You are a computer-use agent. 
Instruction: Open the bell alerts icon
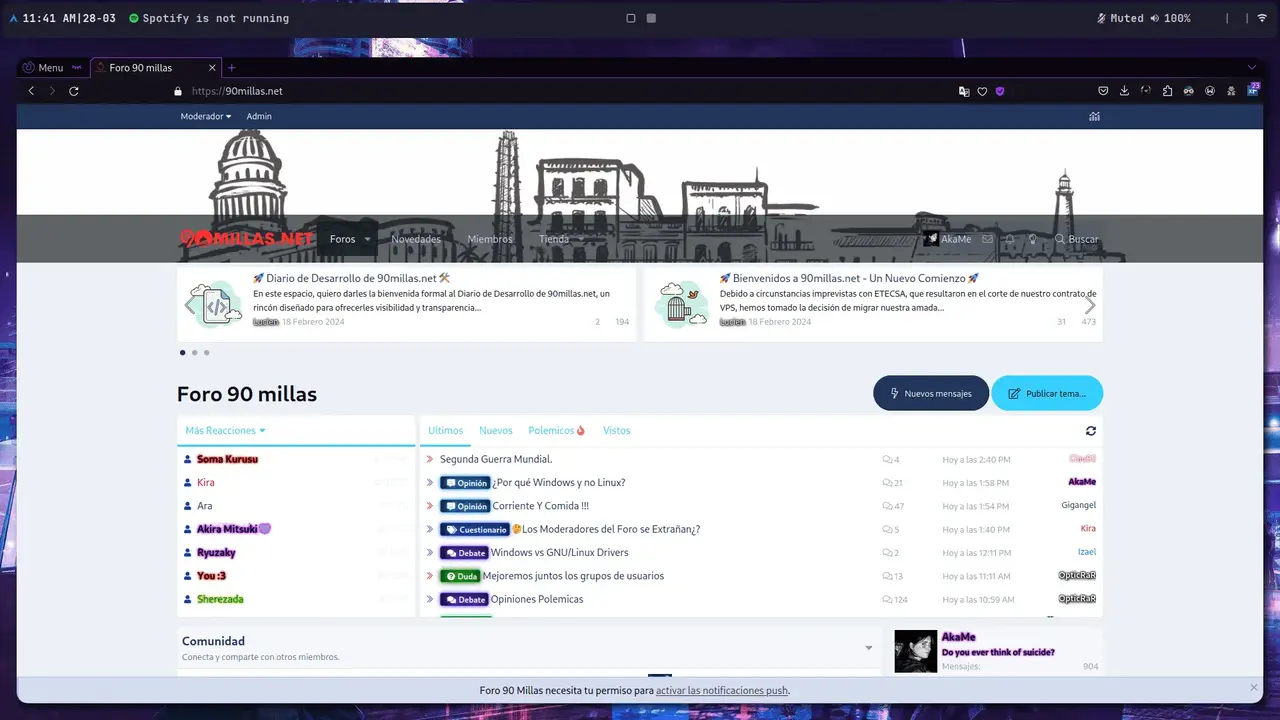point(1010,239)
